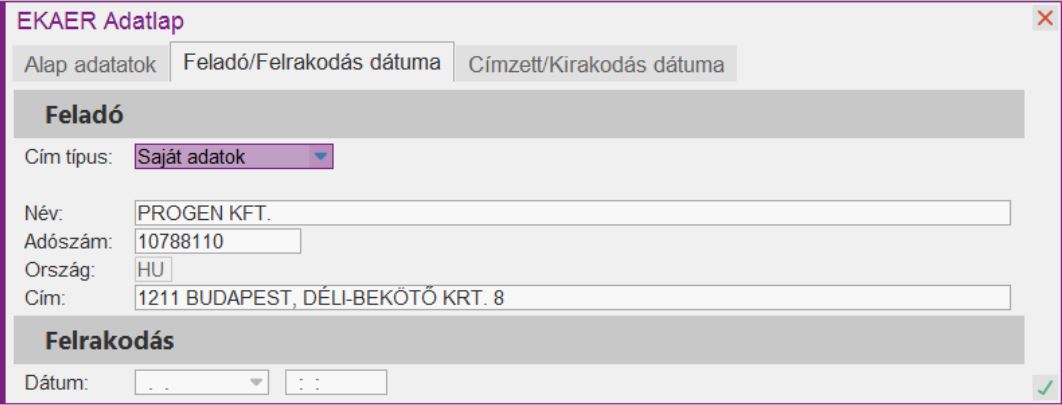Expand the Cím típus dropdown arrow
1062x405 pixels.
pyautogui.click(x=319, y=156)
